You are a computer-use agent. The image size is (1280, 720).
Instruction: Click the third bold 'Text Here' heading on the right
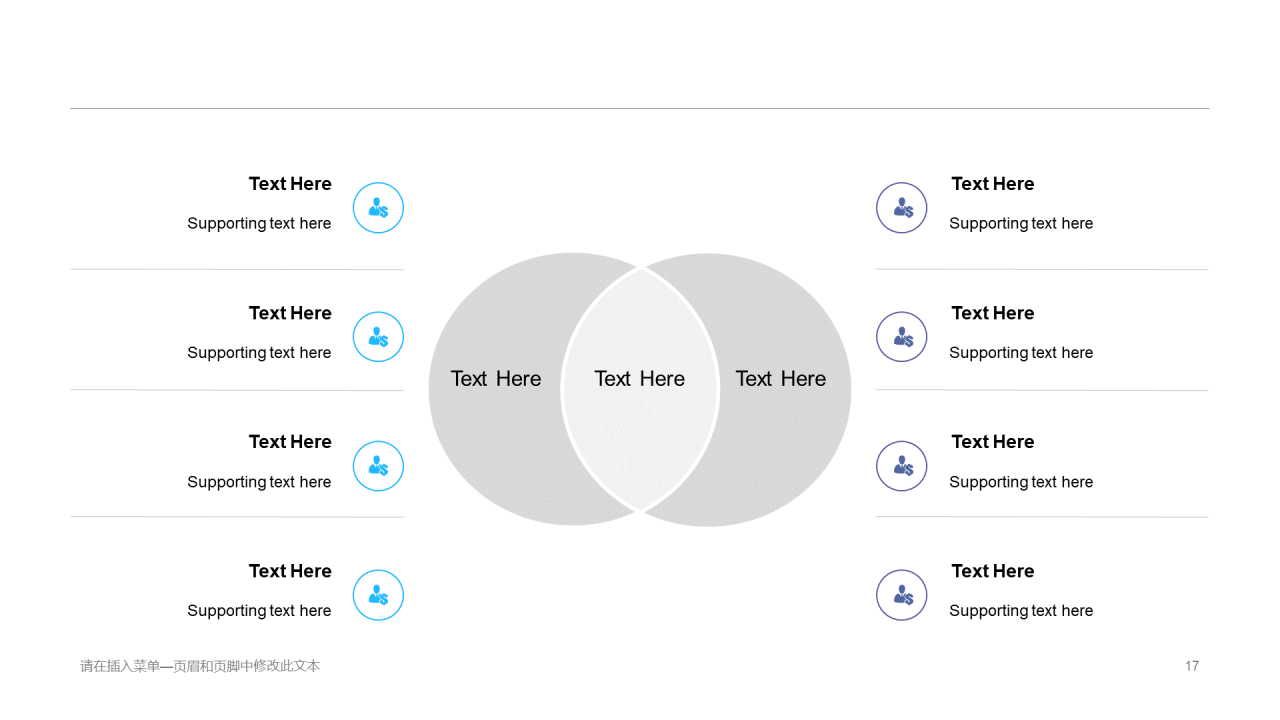[993, 442]
